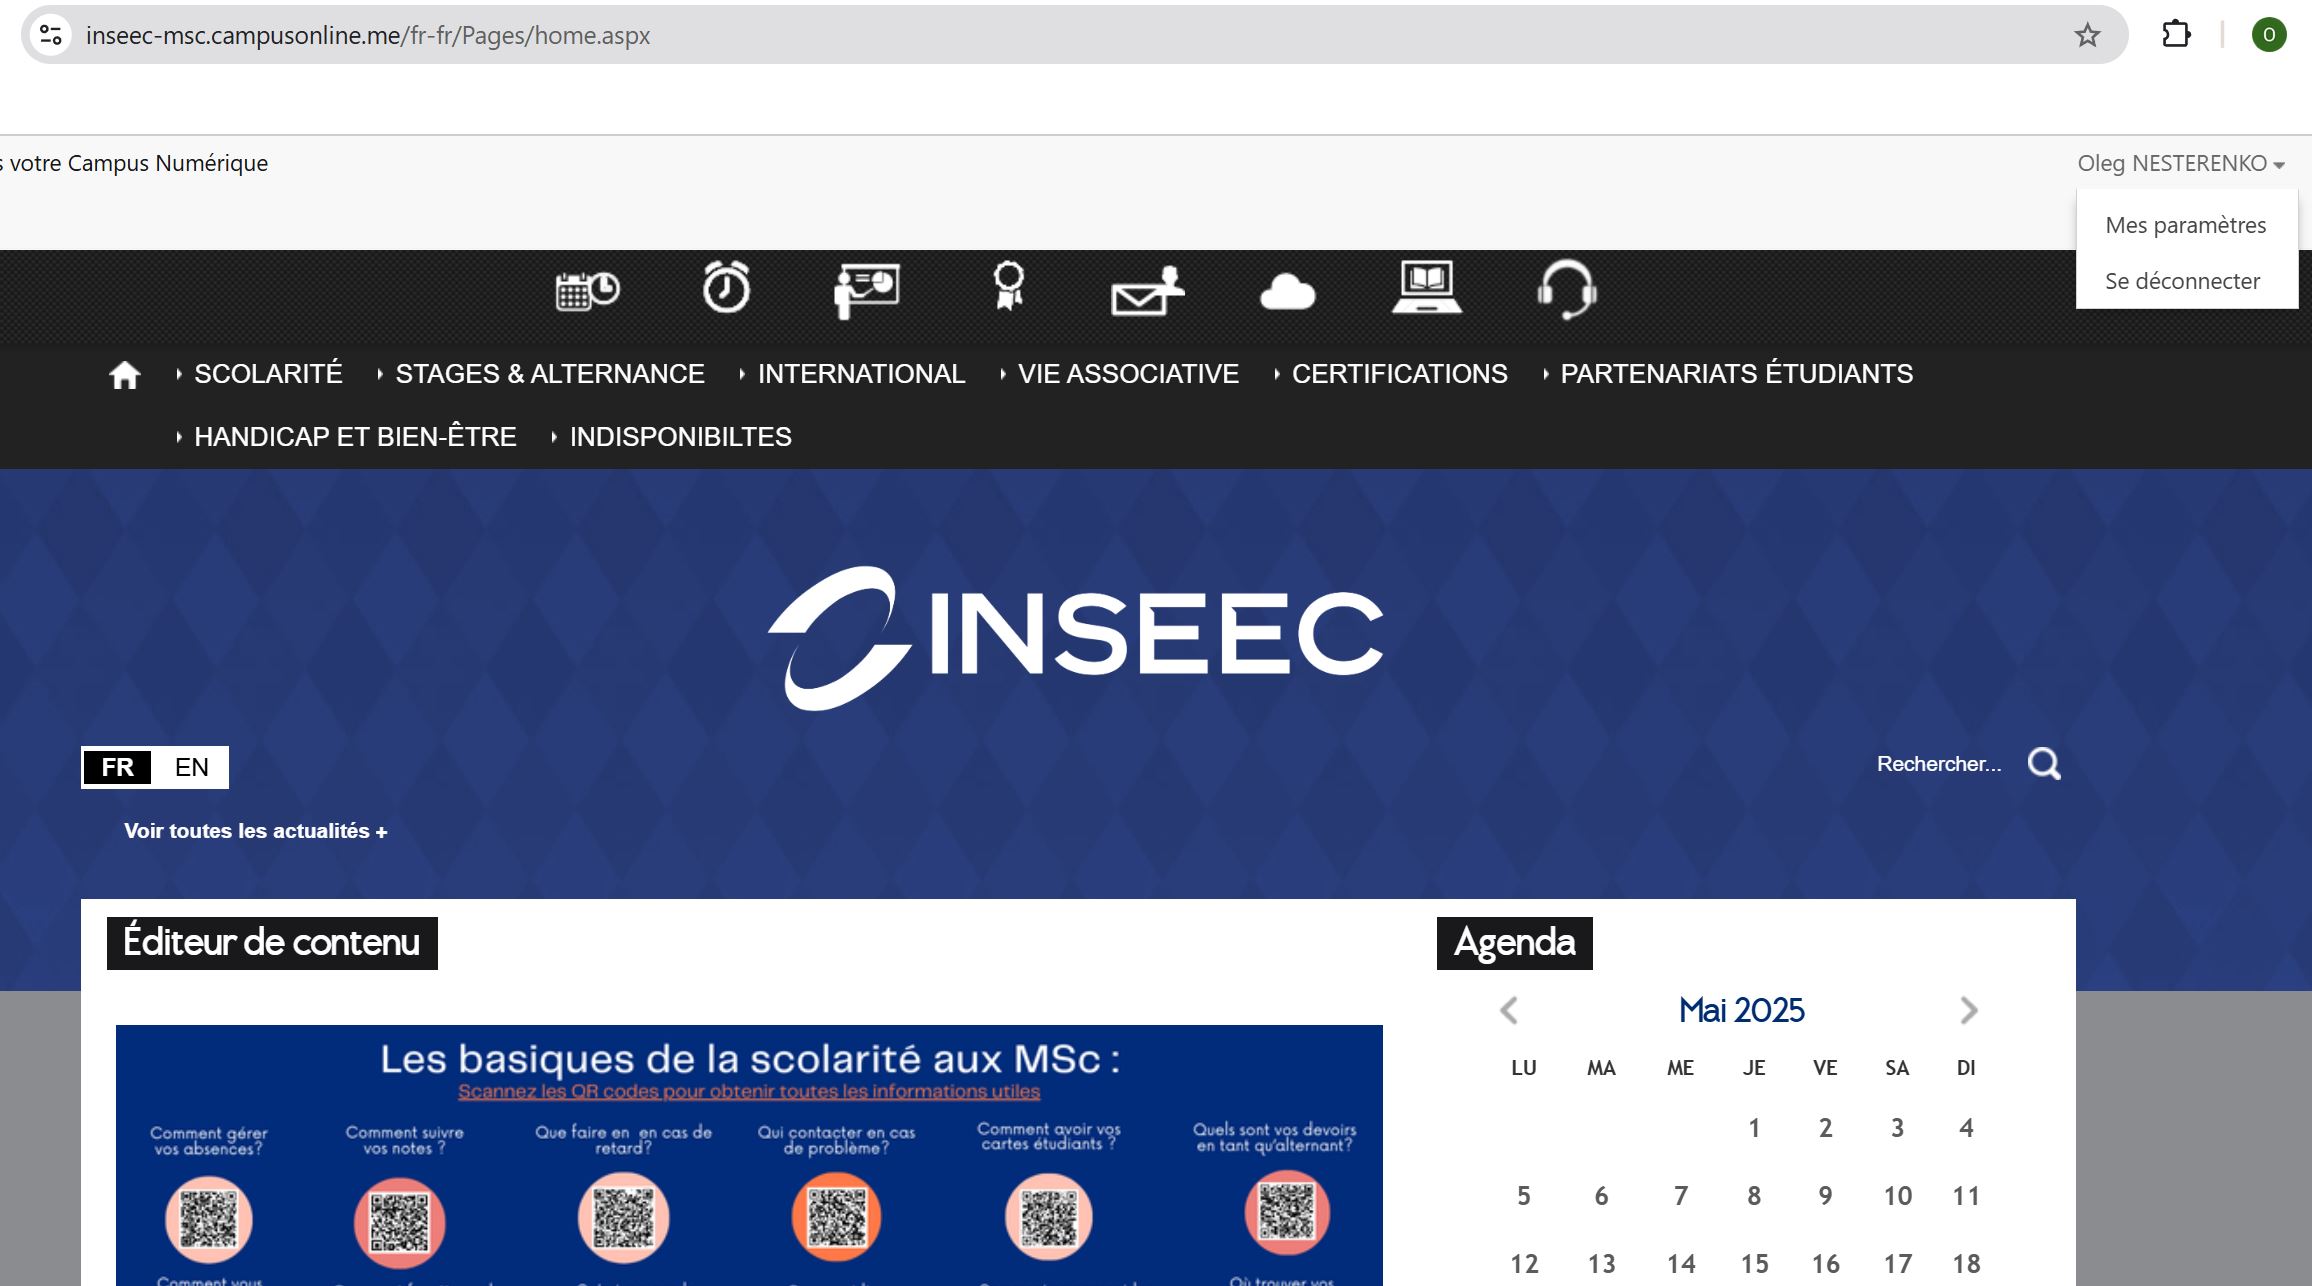Open the mail envelope icon

coord(1147,291)
